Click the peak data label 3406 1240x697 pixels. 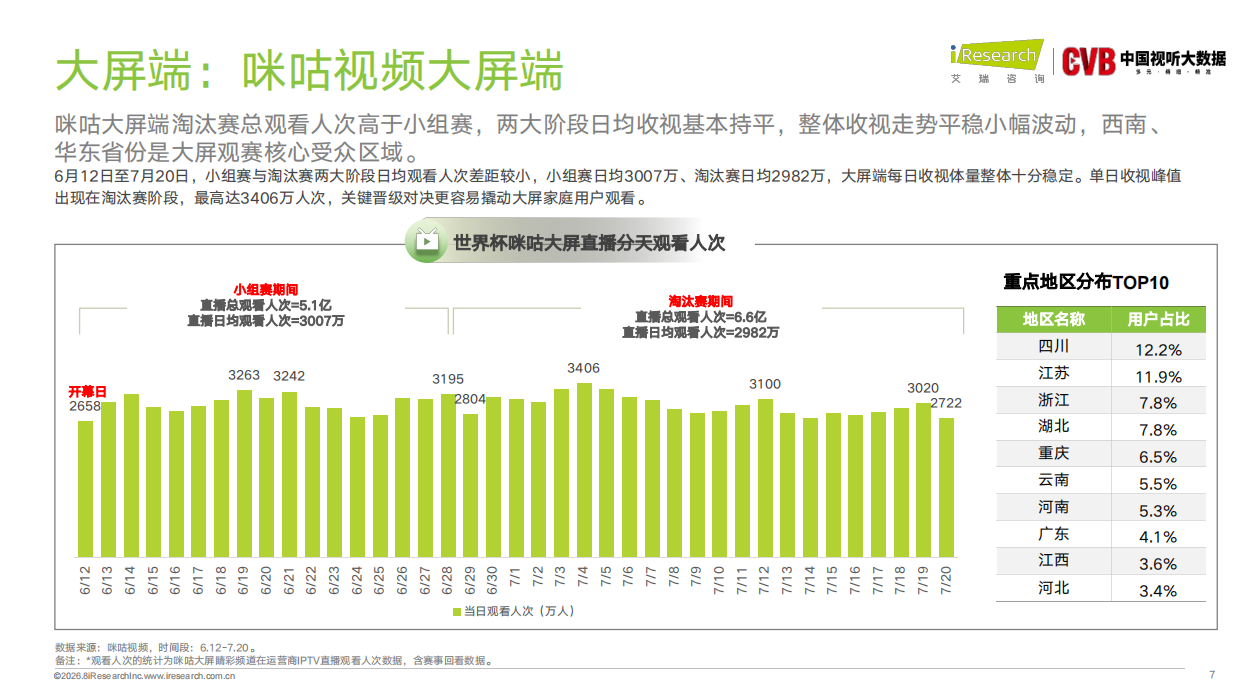583,368
